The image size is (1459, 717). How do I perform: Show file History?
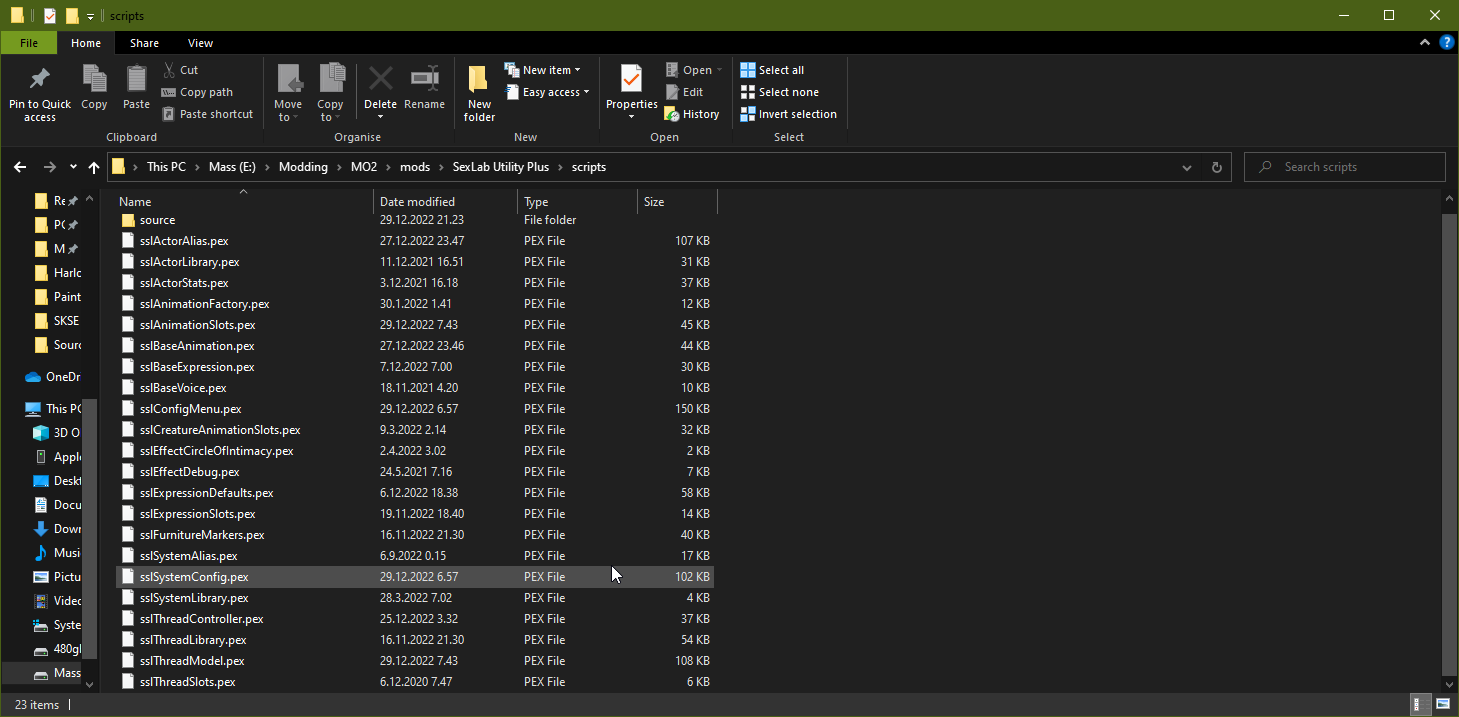coord(692,114)
